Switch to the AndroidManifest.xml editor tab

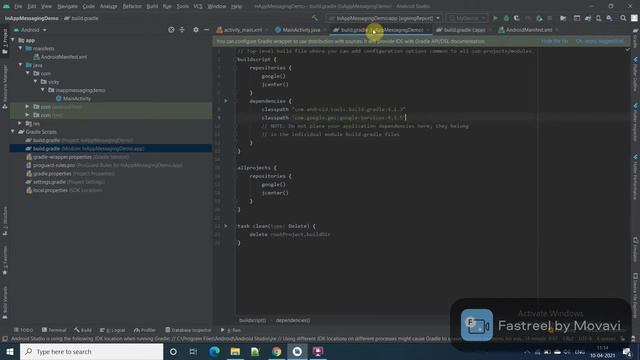pos(529,30)
